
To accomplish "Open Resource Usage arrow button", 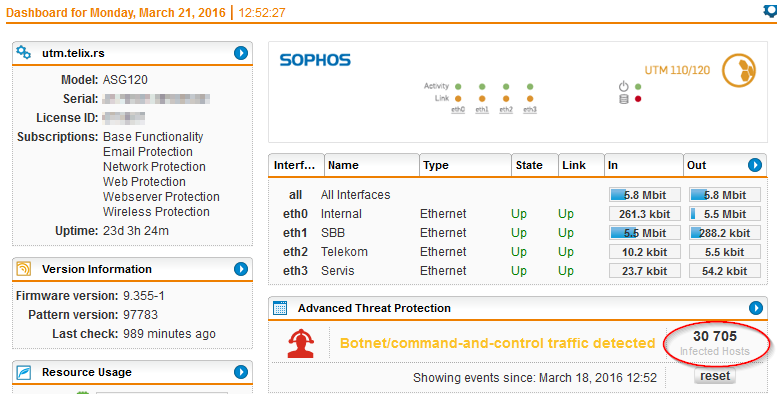I will click(241, 372).
